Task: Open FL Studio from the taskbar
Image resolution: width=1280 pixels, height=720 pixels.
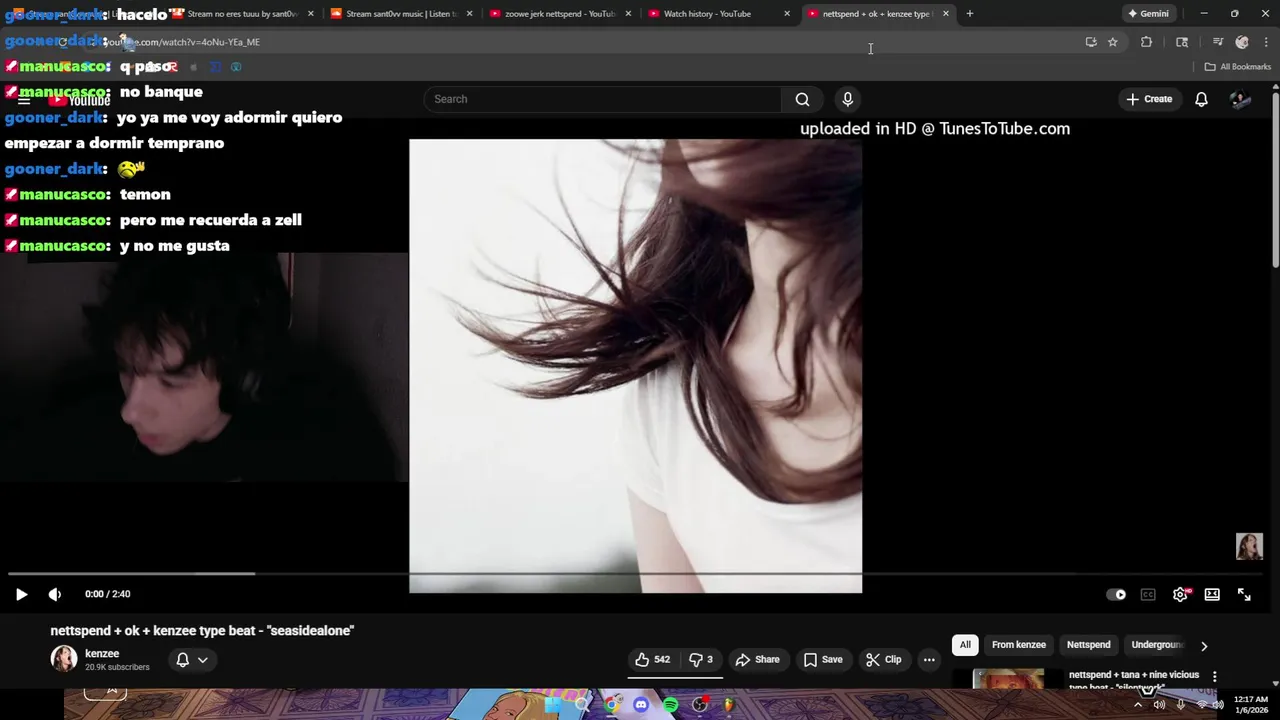Action: [729, 705]
